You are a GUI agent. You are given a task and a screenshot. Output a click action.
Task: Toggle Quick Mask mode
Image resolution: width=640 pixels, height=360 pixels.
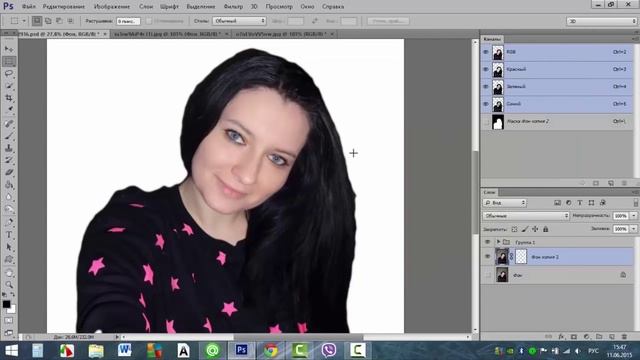click(x=9, y=321)
